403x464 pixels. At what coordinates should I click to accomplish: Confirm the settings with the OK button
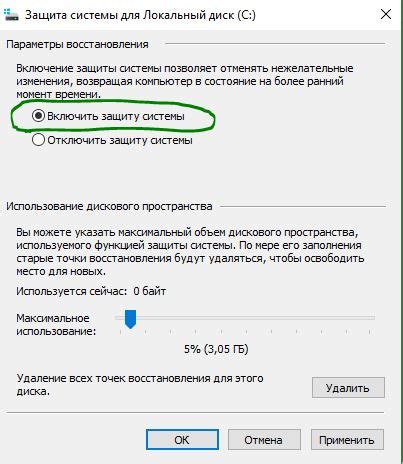coord(182,440)
